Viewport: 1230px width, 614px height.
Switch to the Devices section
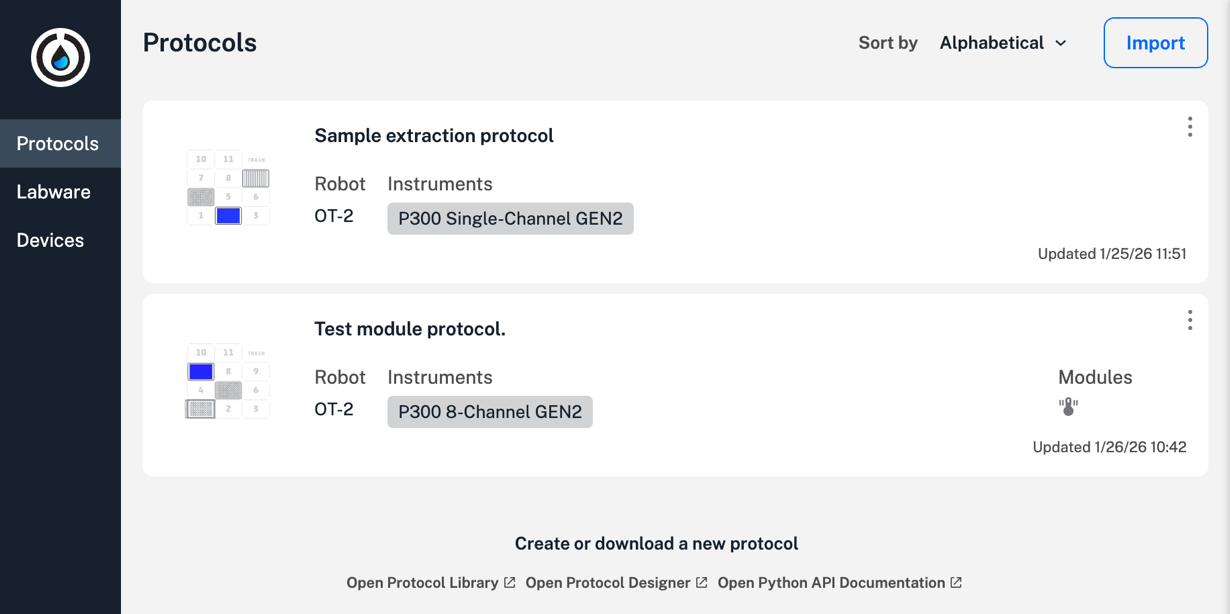pos(50,240)
